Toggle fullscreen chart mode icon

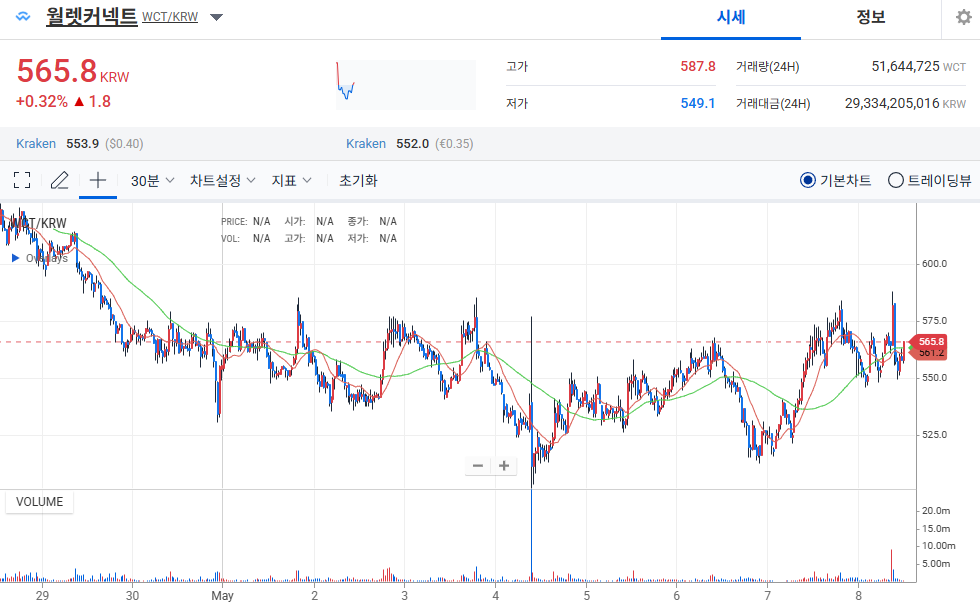(x=22, y=181)
